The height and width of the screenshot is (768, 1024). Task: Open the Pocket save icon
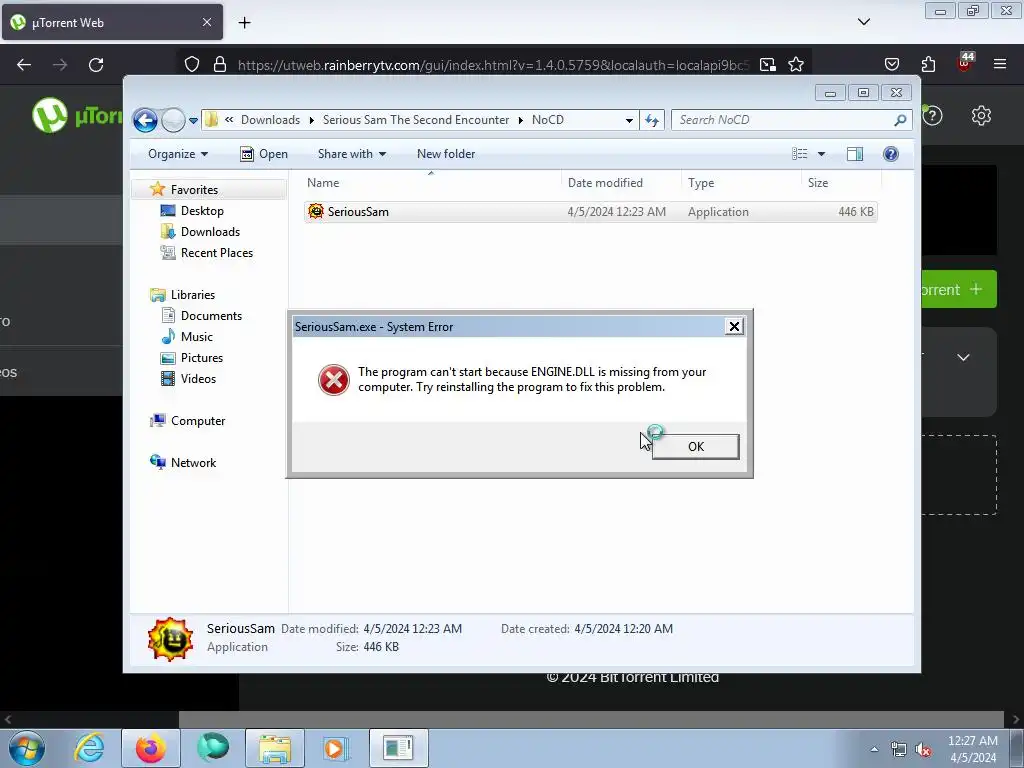pyautogui.click(x=891, y=64)
